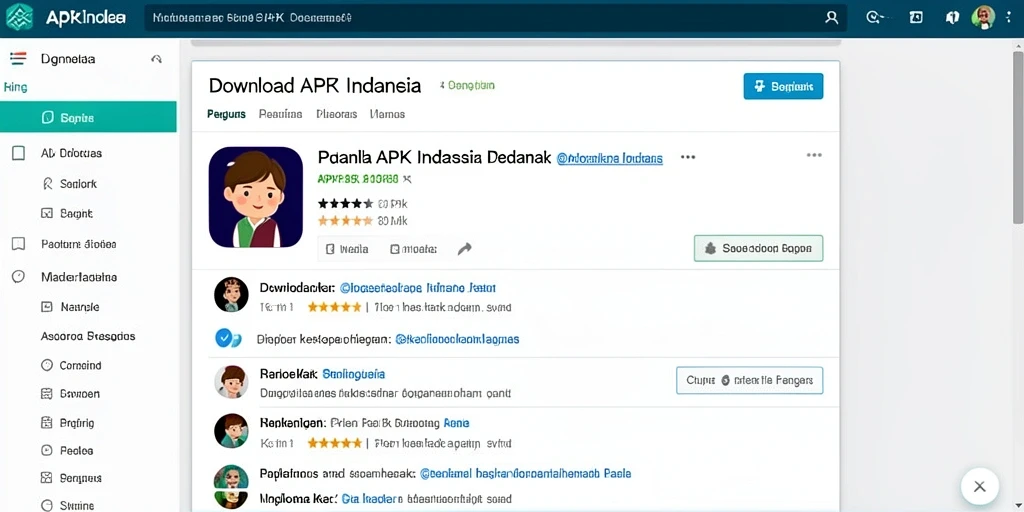Click the bookmark icon beside Paolurre diciea
The width and height of the screenshot is (1024, 512).
pos(18,244)
